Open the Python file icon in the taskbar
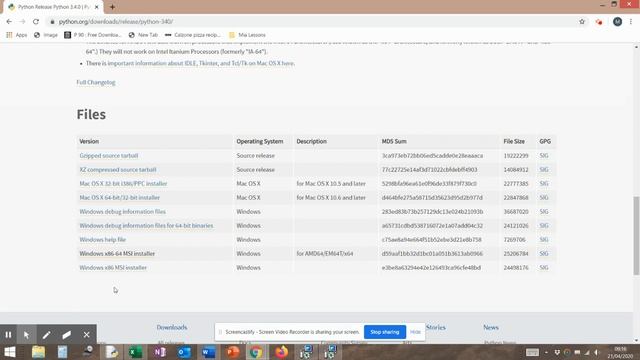The image size is (640, 360). click(111, 352)
